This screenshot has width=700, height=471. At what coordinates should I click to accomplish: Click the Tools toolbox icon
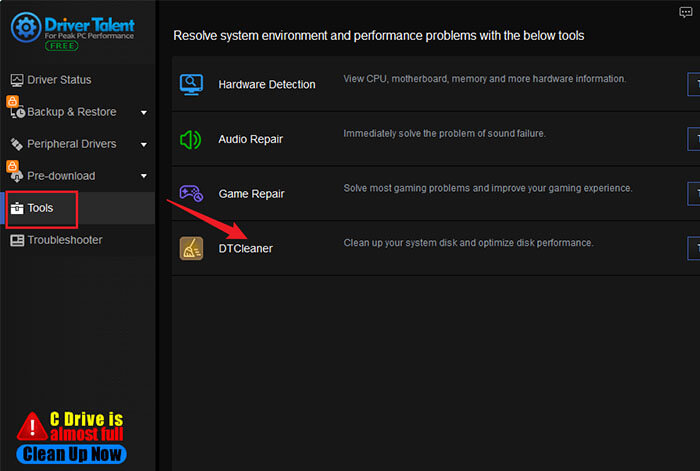point(17,208)
